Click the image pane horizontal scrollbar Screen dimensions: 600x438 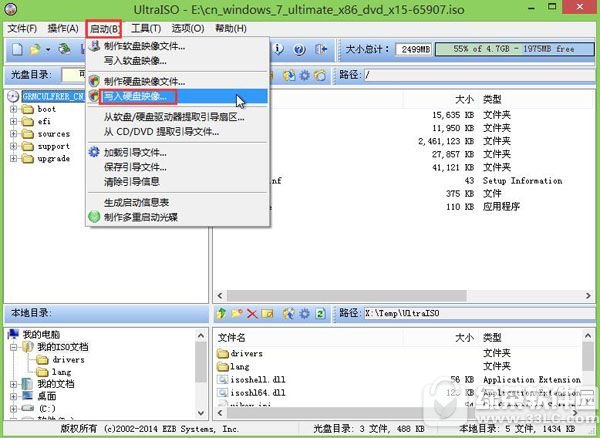click(347, 295)
